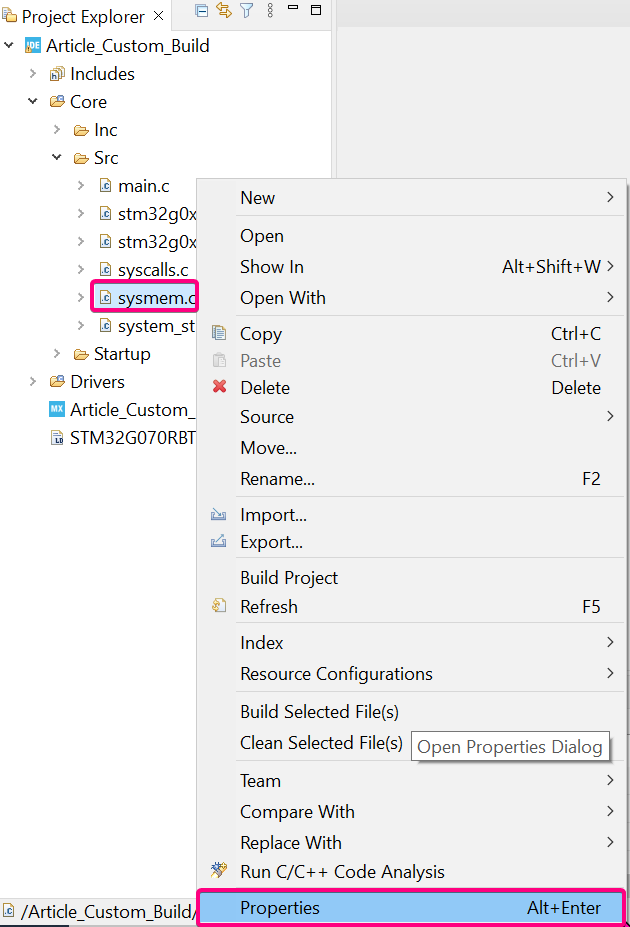Choose Rename... in the context menu

(277, 479)
